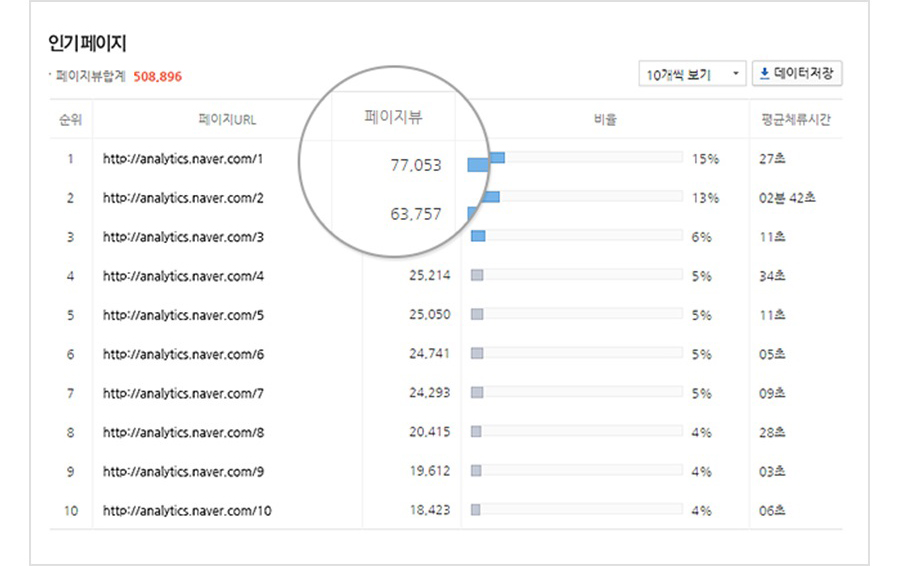The width and height of the screenshot is (899, 566).
Task: Open link analytics.naver.com/1
Action: [x=183, y=158]
